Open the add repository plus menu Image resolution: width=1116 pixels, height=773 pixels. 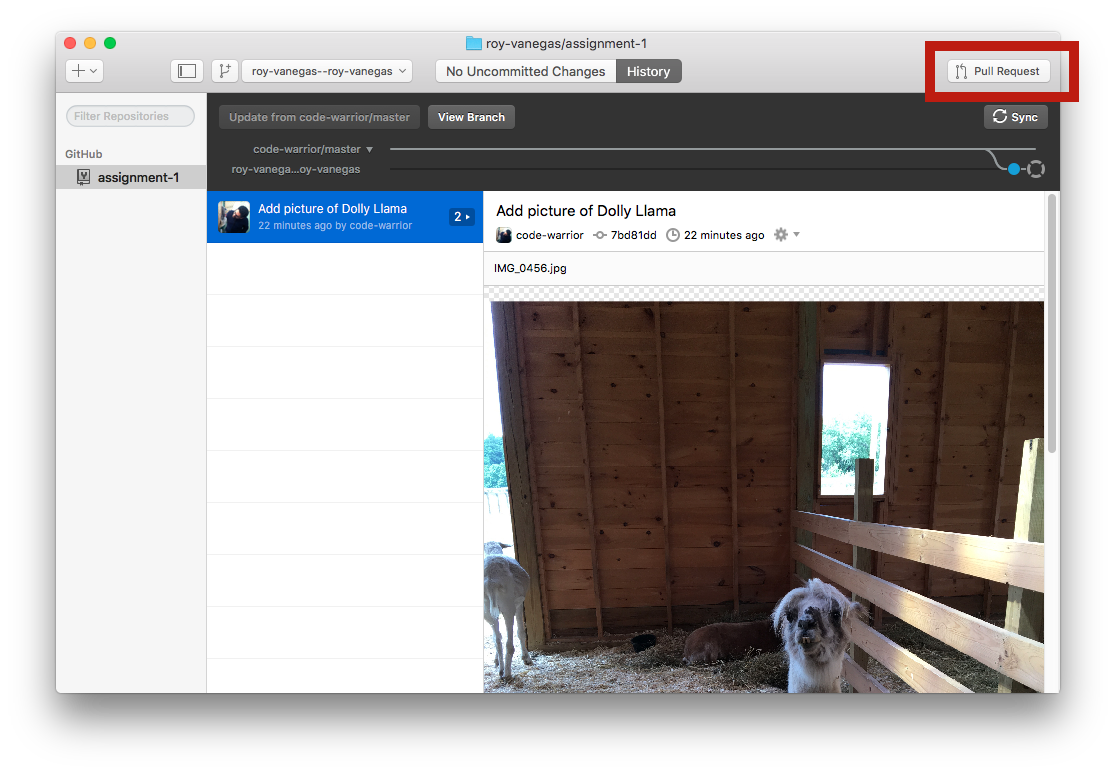[85, 71]
